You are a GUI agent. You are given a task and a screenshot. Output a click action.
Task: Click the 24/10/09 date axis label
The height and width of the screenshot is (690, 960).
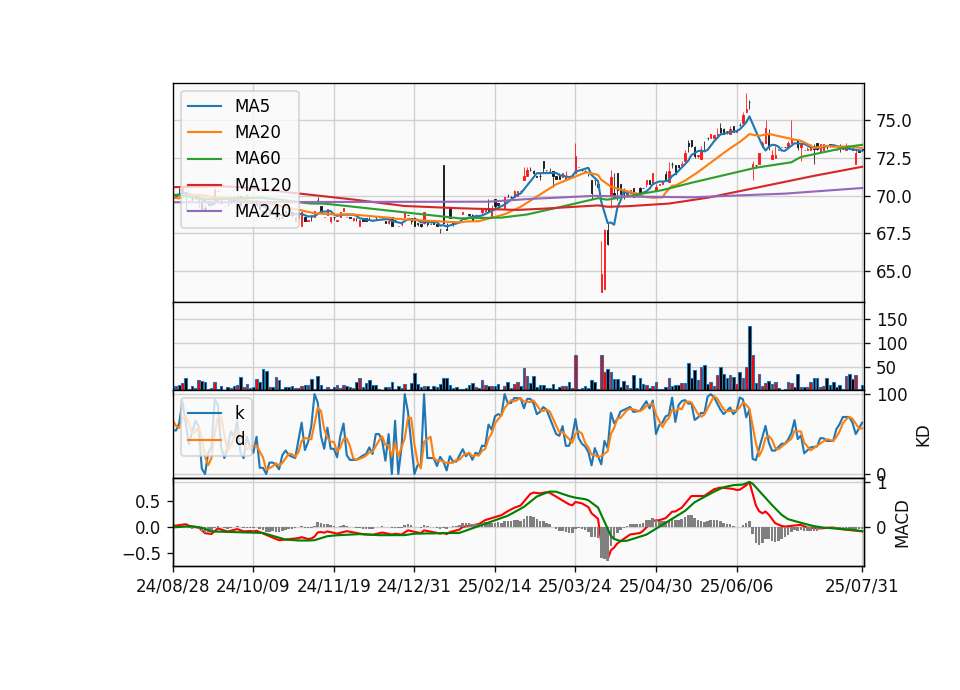point(252,586)
